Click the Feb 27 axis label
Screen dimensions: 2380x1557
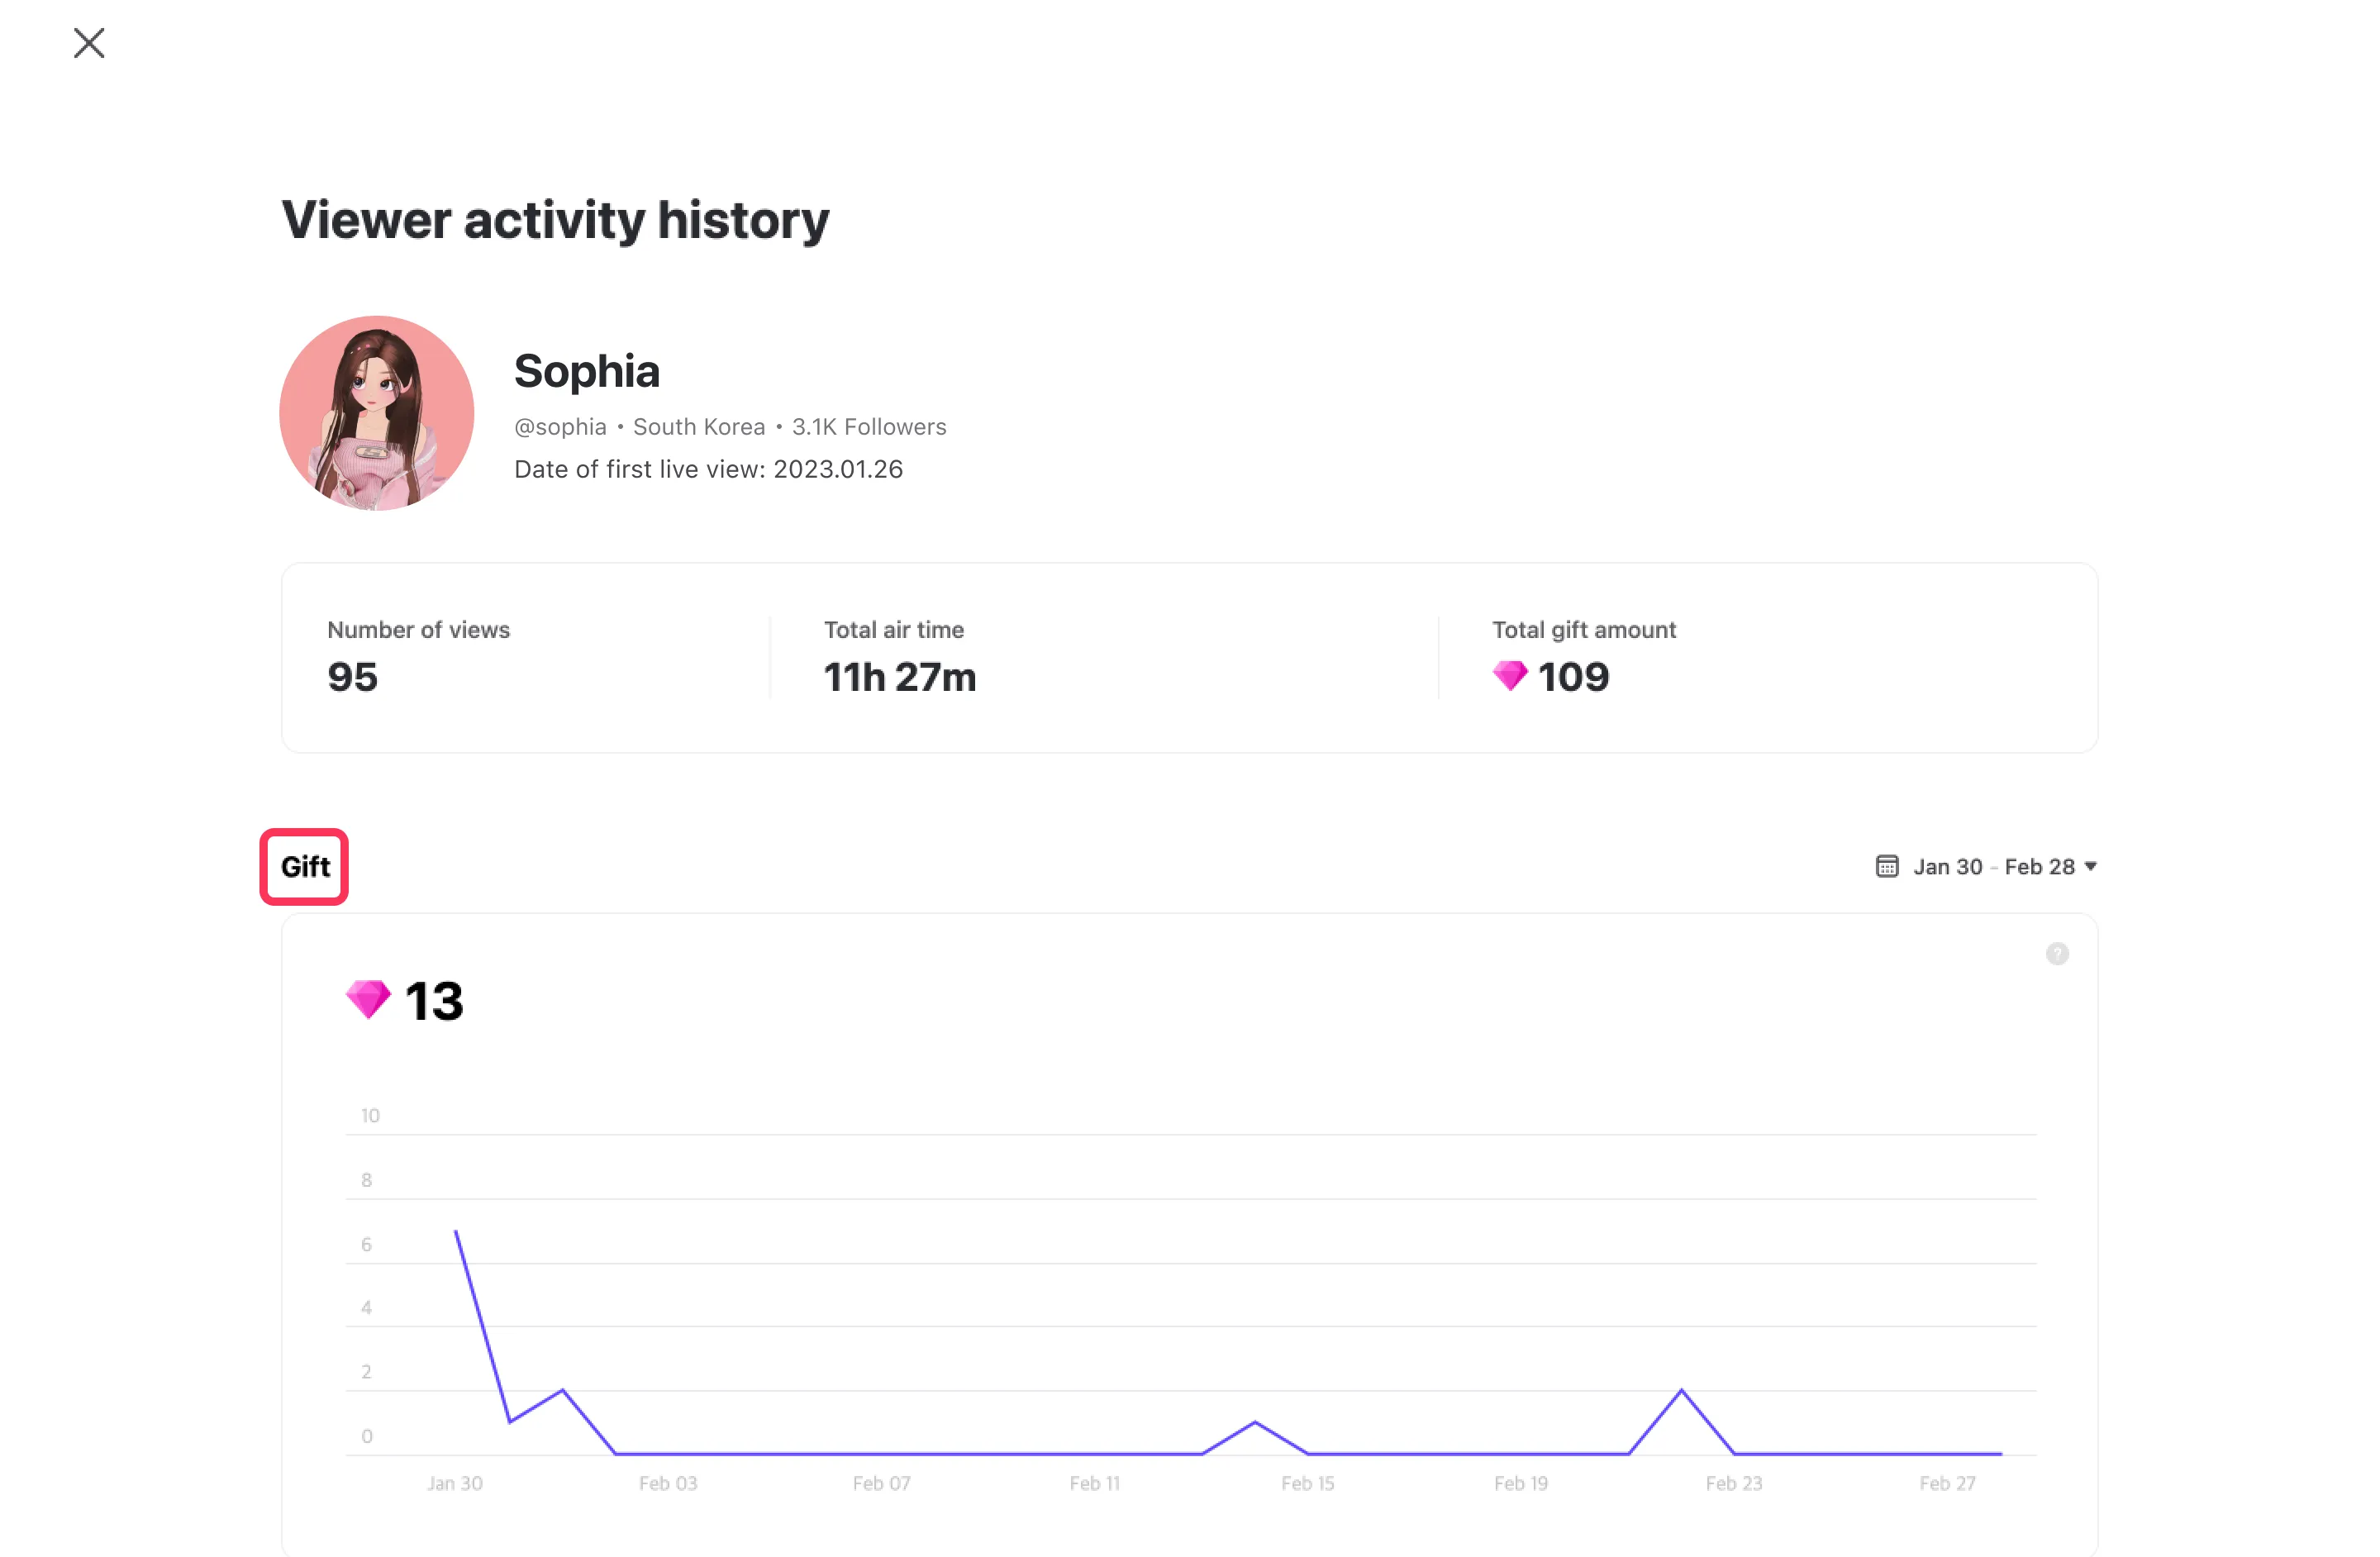(1947, 1483)
